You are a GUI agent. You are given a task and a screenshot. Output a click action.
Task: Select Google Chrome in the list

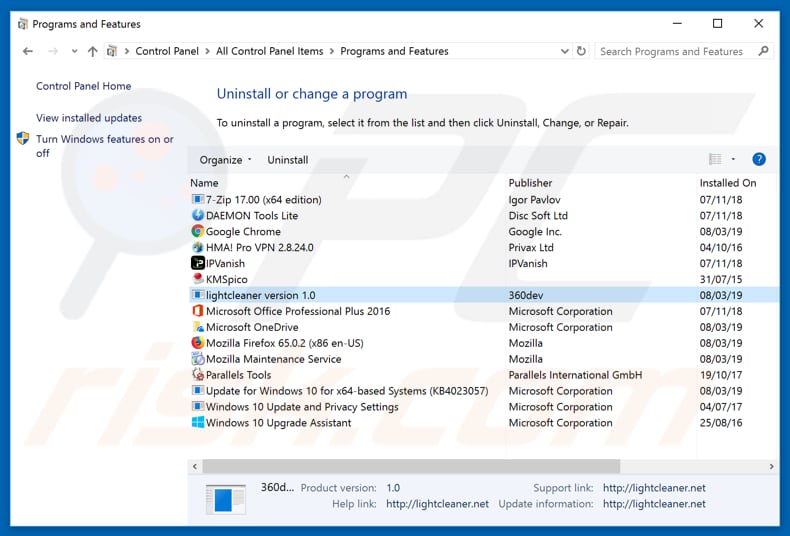[x=243, y=232]
